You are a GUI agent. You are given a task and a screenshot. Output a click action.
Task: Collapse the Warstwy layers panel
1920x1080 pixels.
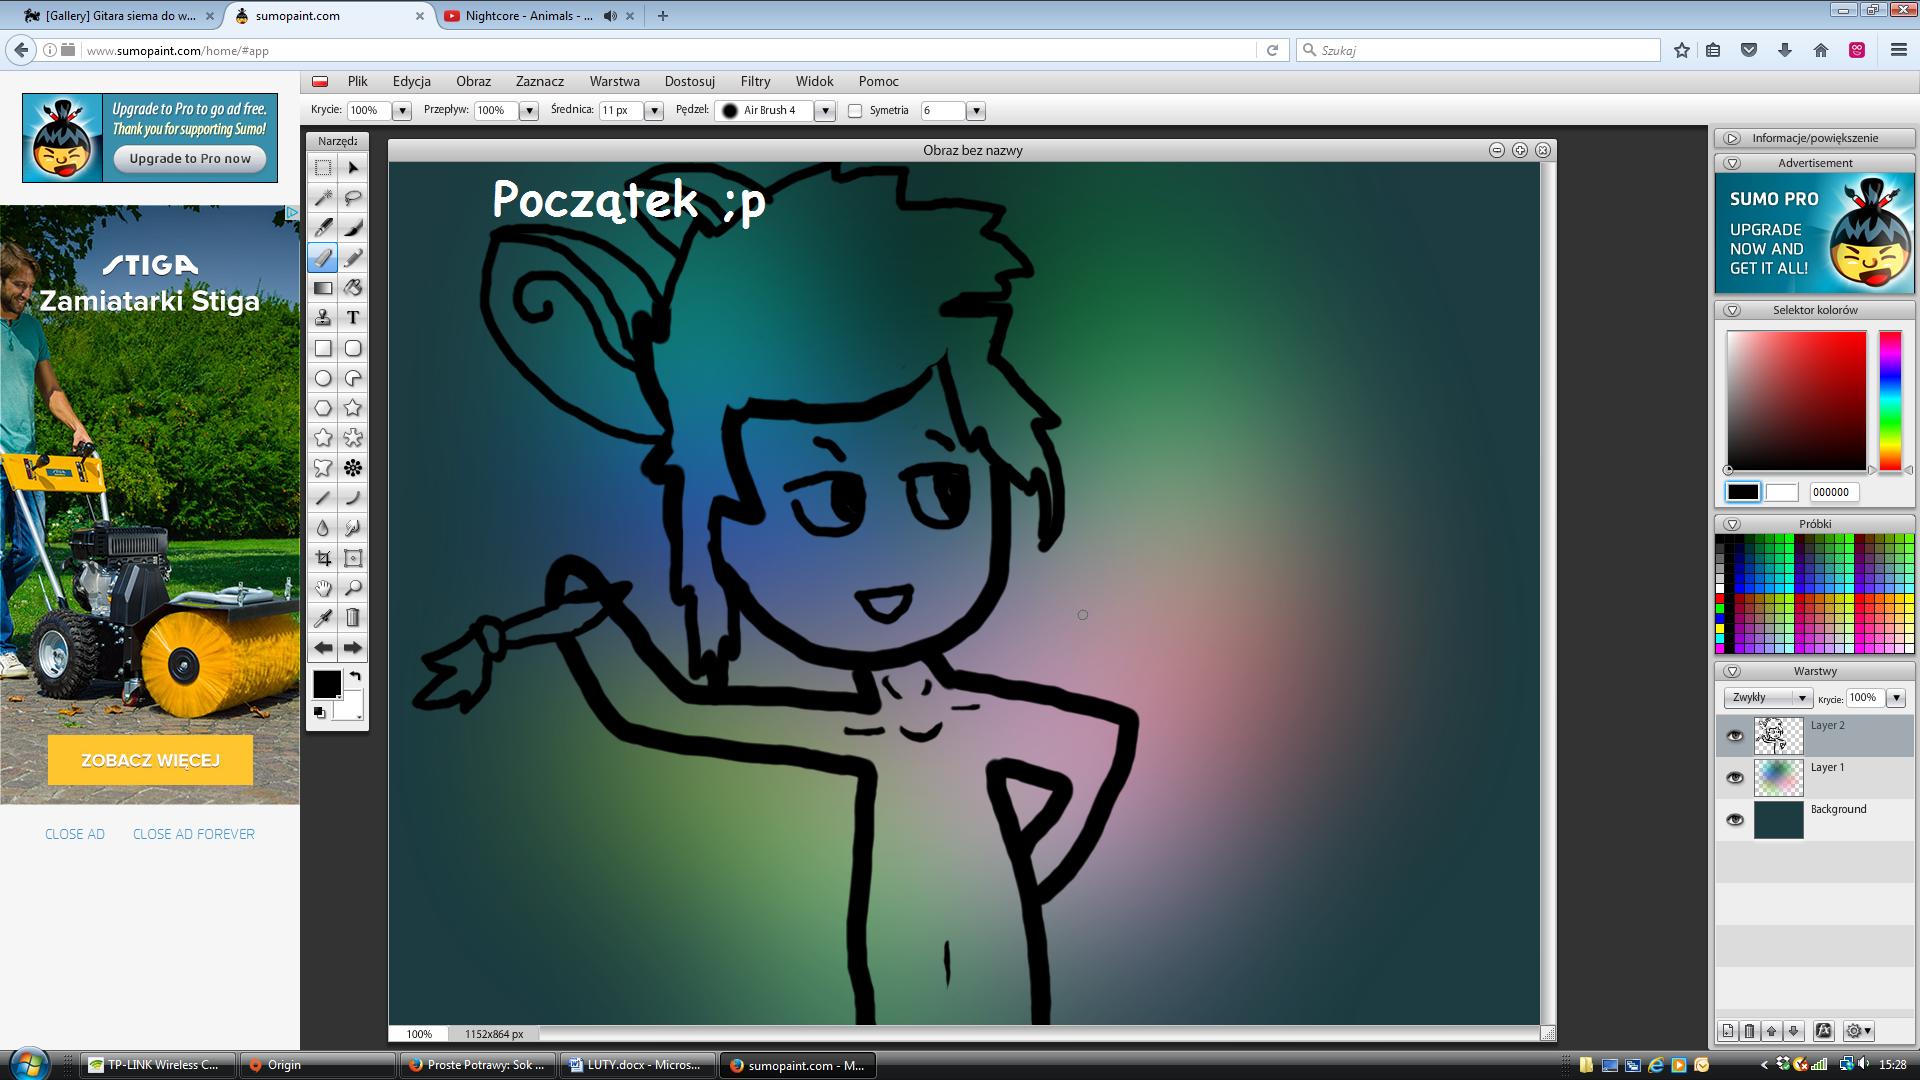pos(1733,671)
